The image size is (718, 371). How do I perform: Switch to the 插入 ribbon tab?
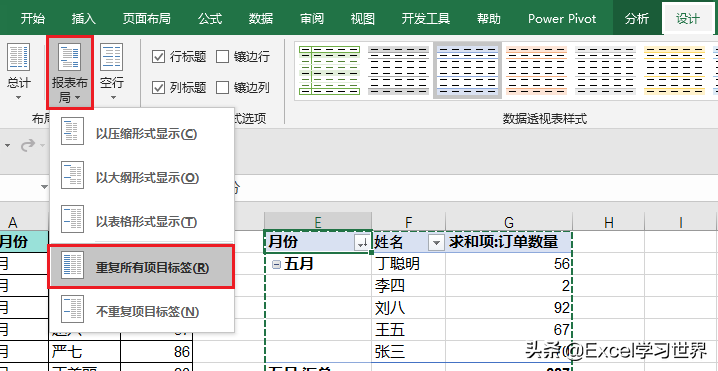click(x=83, y=18)
